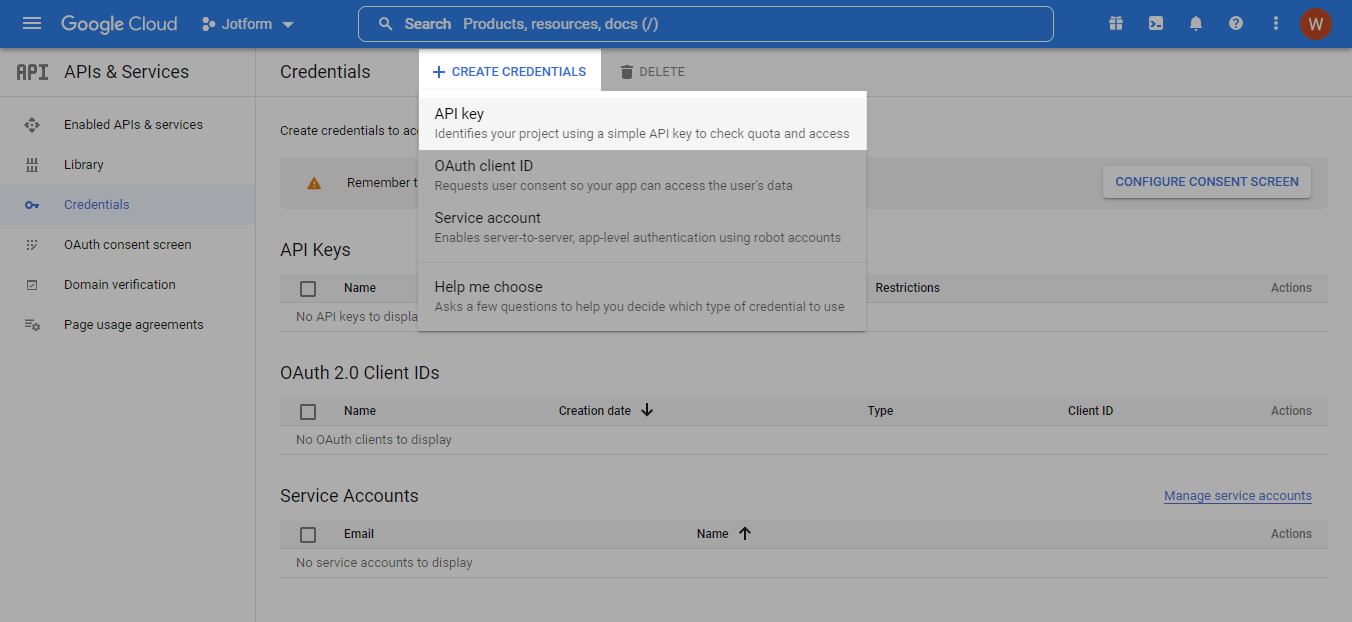
Task: Open the hamburger navigation menu
Action: [32, 24]
